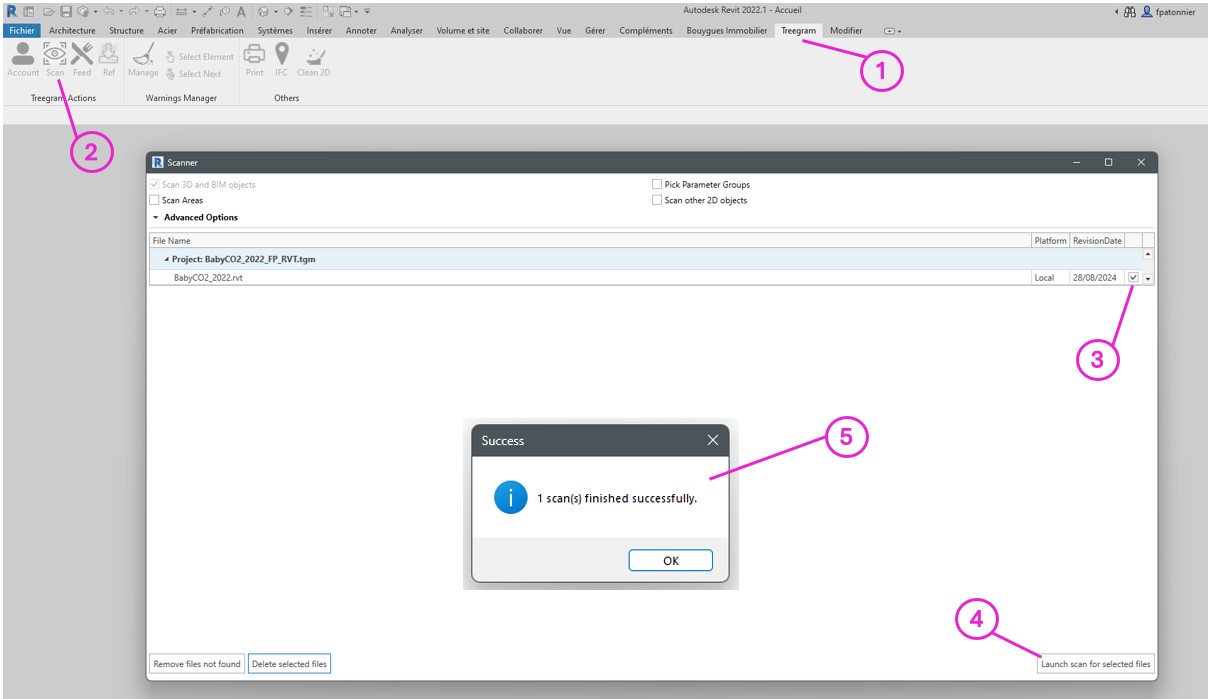Click Launch scan for selected files
The height and width of the screenshot is (699, 1211).
1095,663
